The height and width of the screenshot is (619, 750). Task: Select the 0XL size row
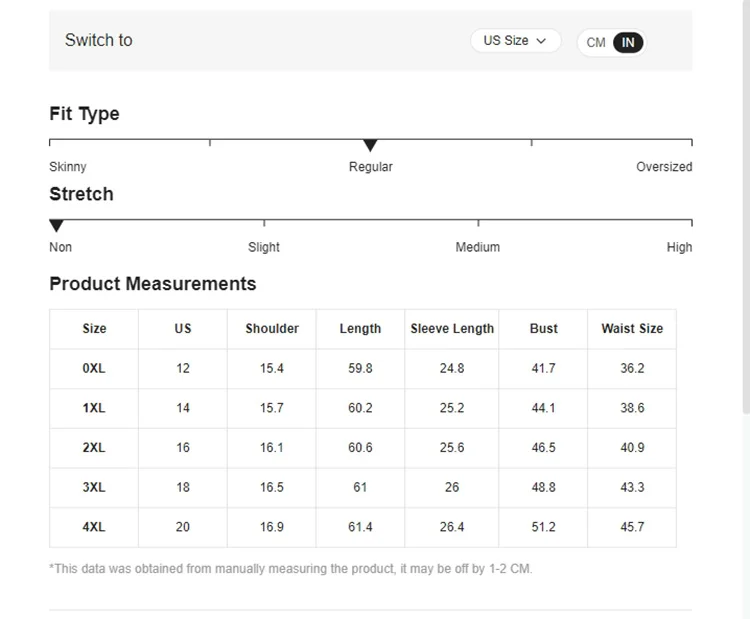click(94, 368)
